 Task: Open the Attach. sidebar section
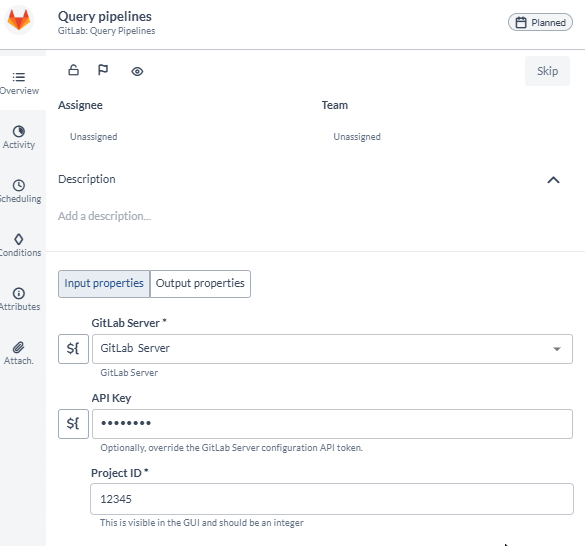point(19,353)
